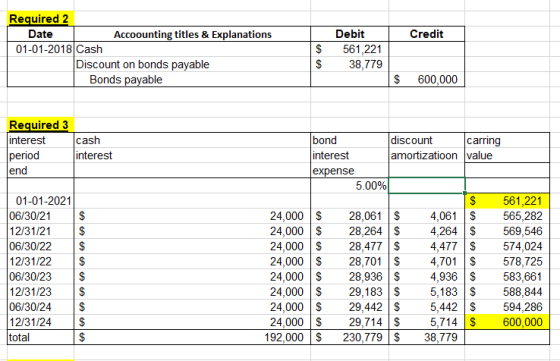Click bond interest expense 28,061
Image resolution: width=560 pixels, height=361 pixels.
point(350,216)
